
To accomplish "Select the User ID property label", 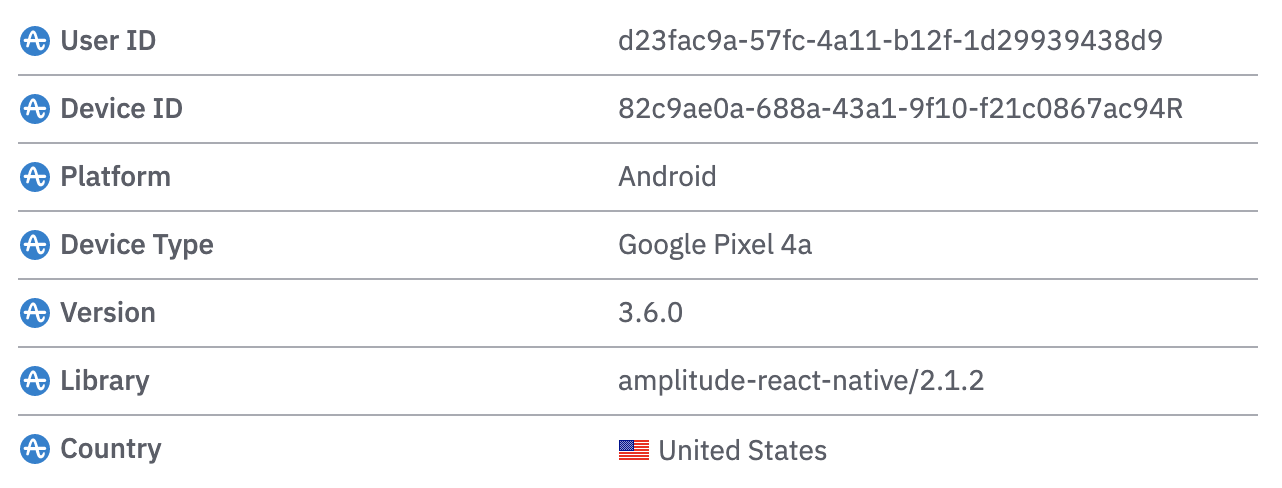I will tap(108, 41).
